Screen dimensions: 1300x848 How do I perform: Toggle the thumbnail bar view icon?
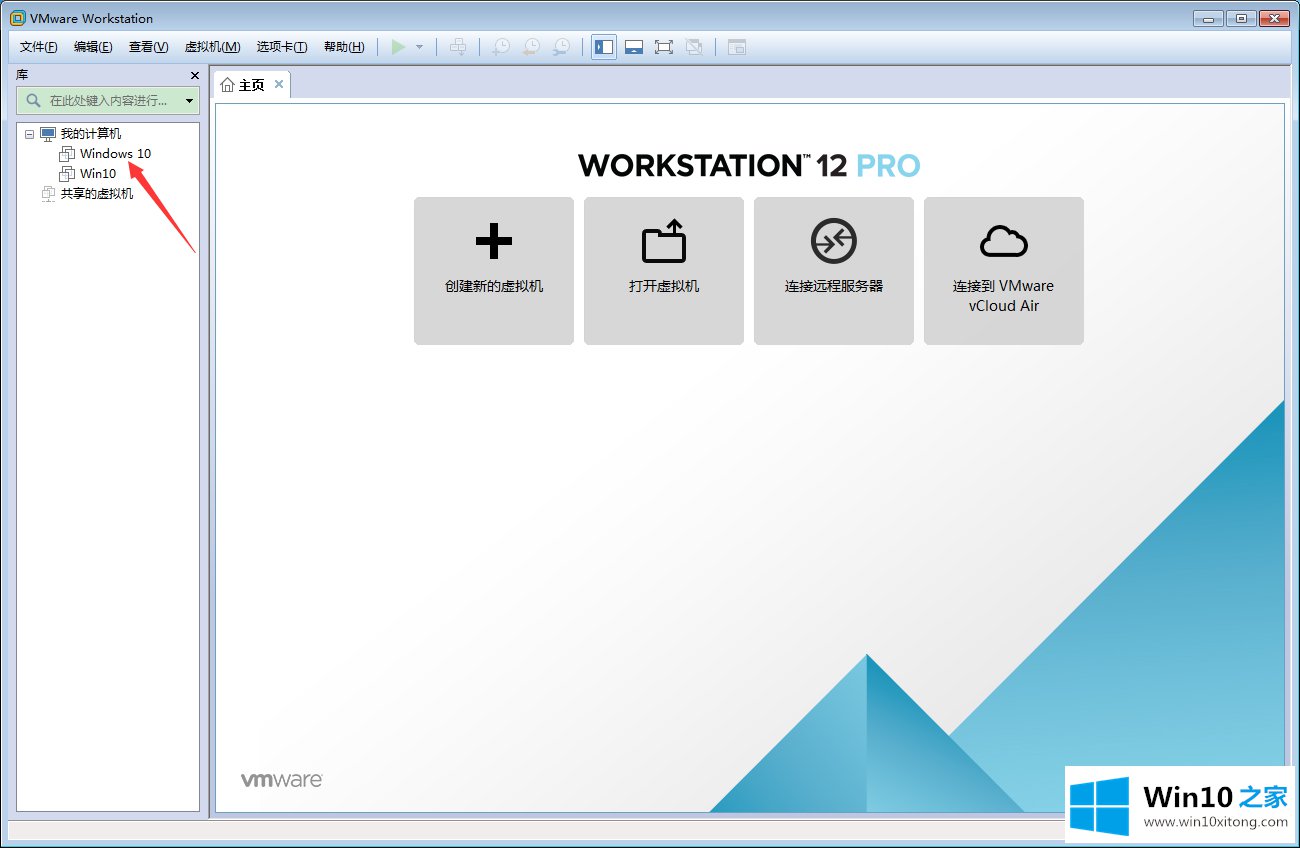click(x=633, y=47)
